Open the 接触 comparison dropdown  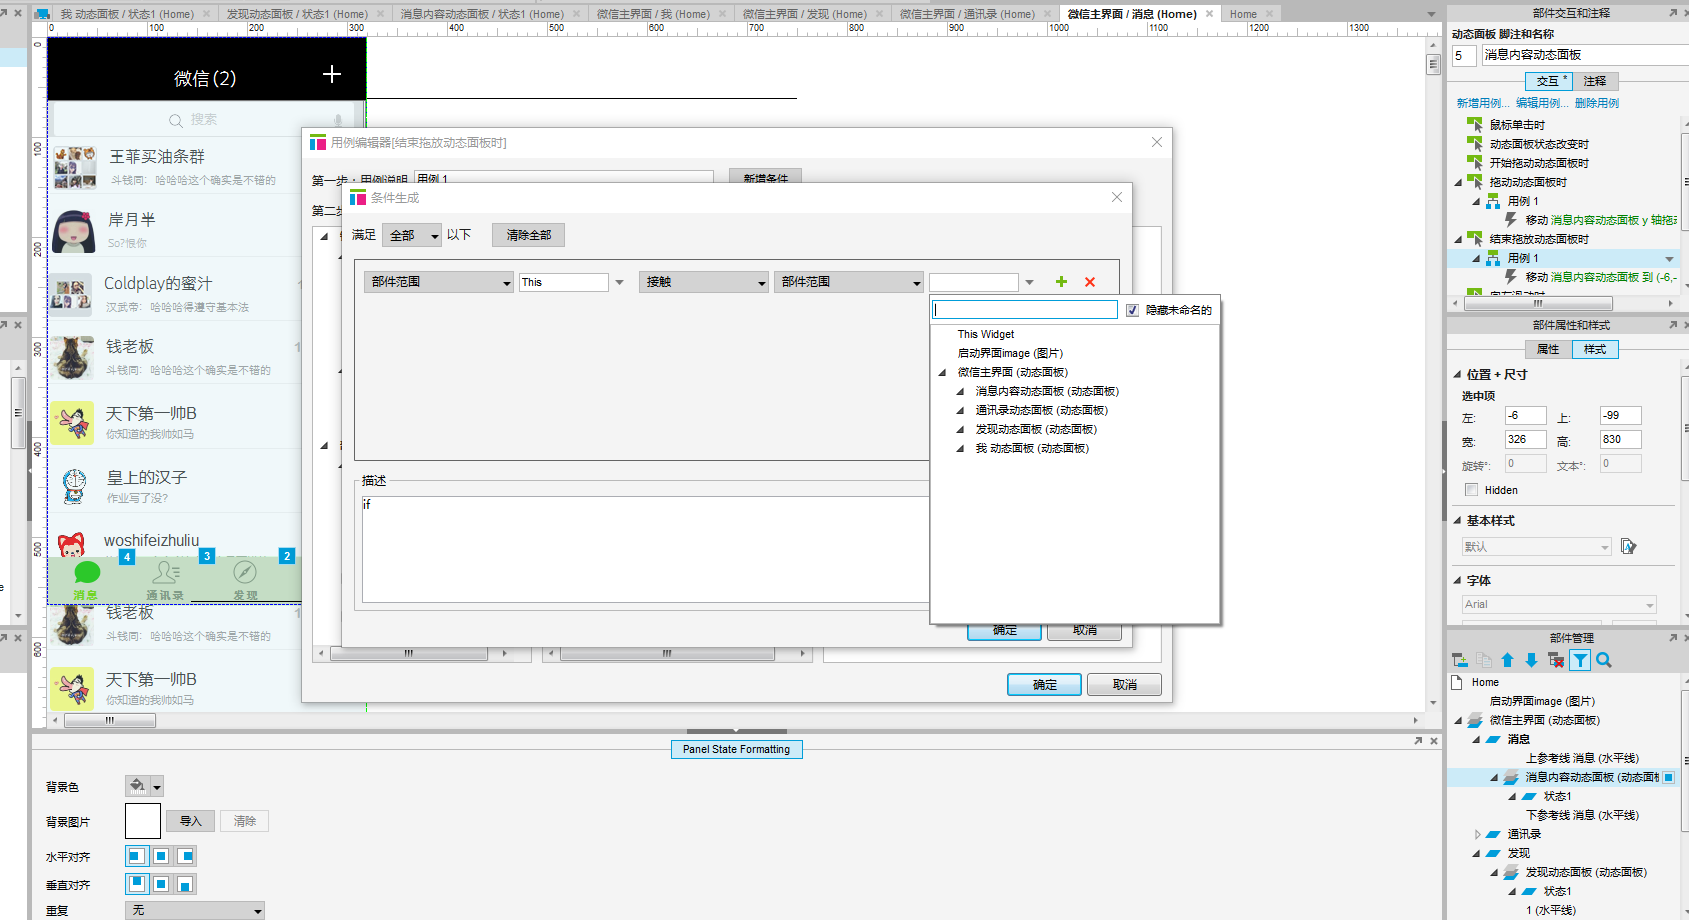(x=704, y=282)
